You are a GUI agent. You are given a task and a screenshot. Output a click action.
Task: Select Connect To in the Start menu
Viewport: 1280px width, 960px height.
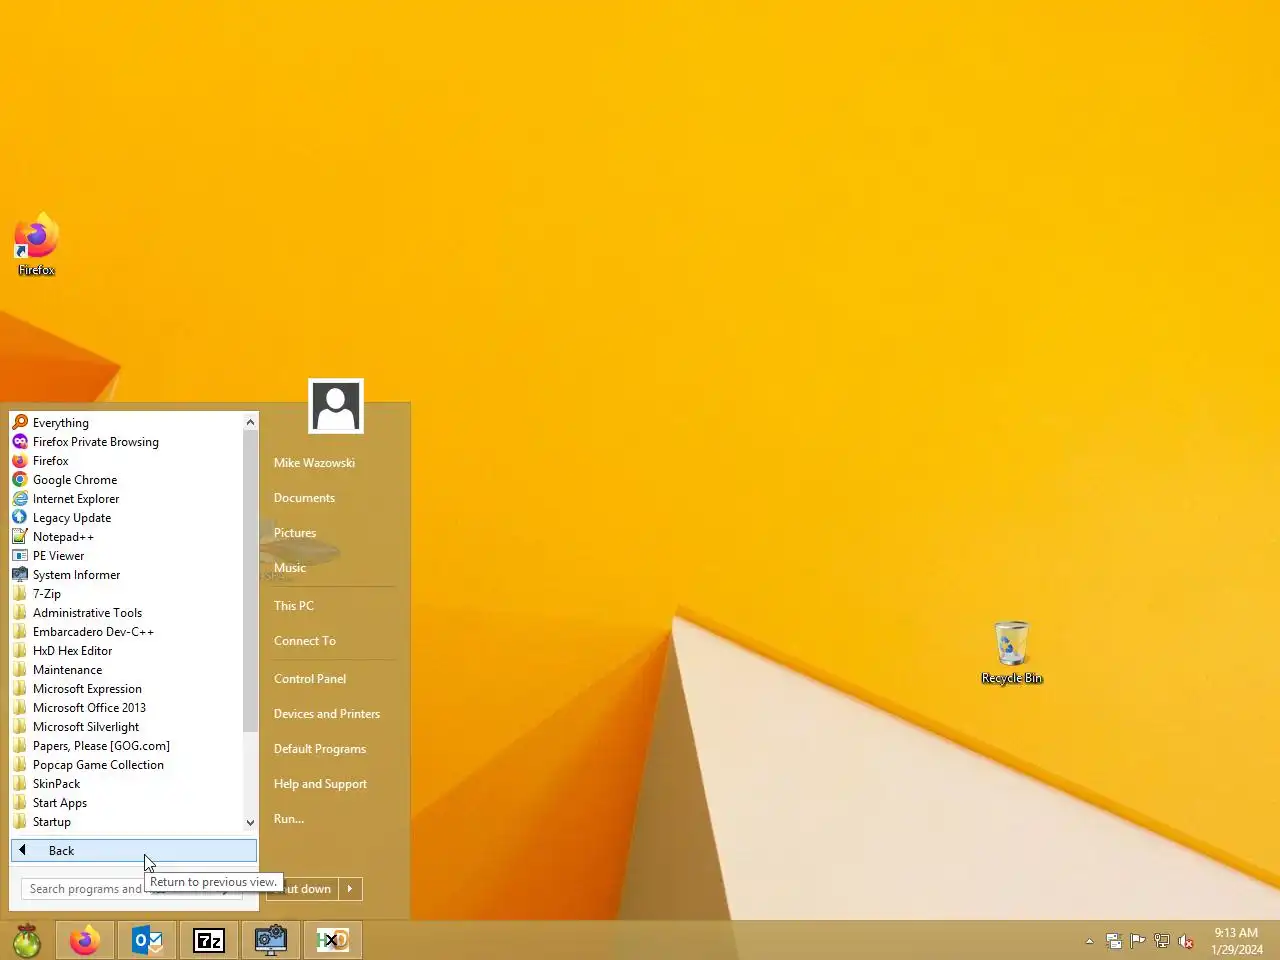pos(305,641)
